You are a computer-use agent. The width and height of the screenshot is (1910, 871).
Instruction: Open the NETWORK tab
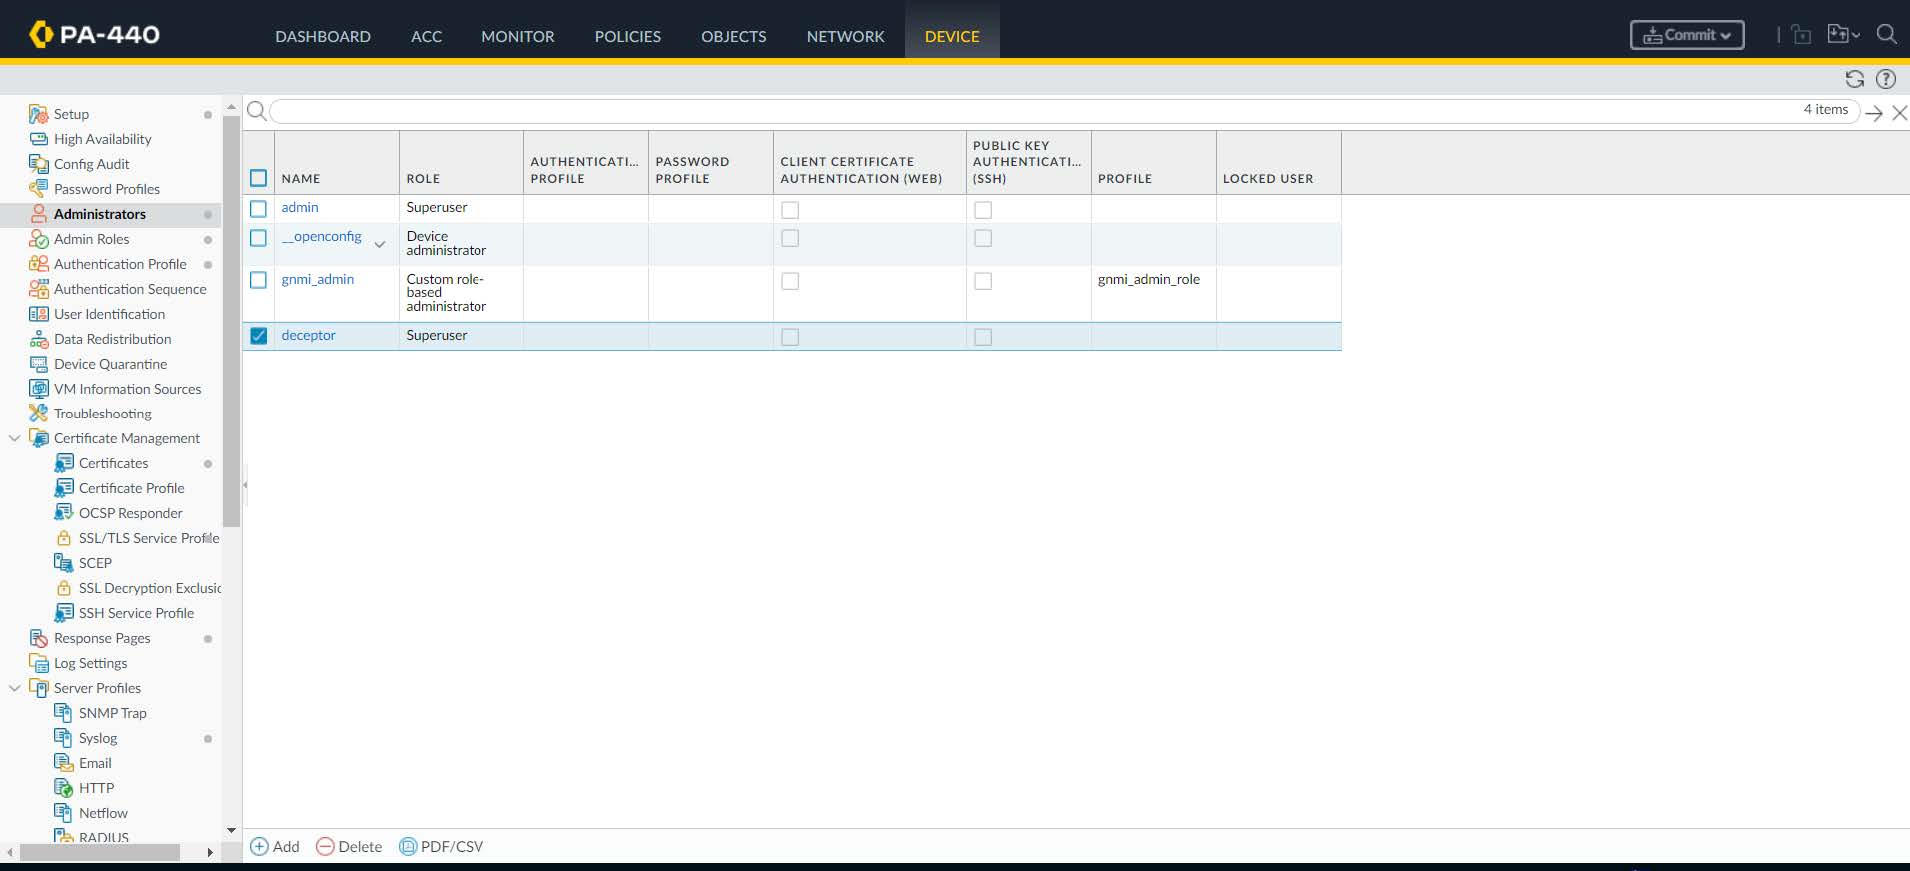[x=845, y=36]
